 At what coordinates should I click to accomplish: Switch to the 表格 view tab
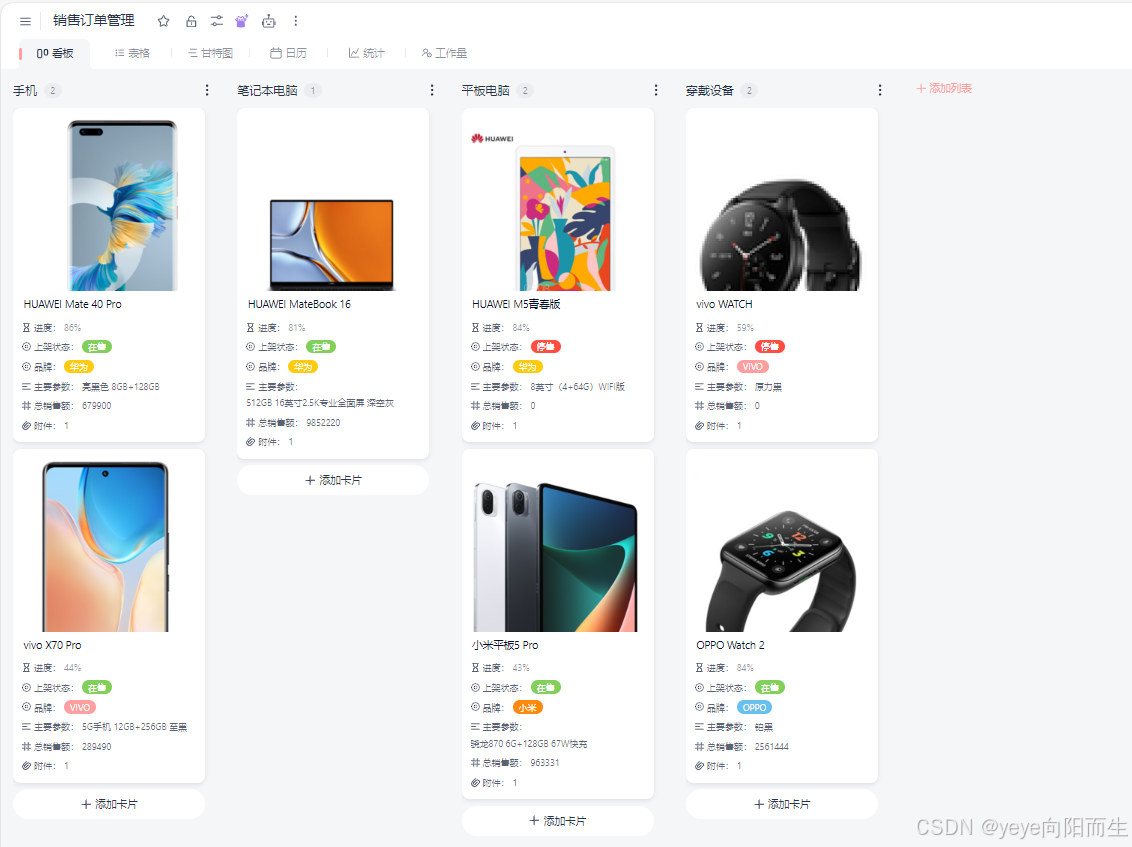[133, 53]
